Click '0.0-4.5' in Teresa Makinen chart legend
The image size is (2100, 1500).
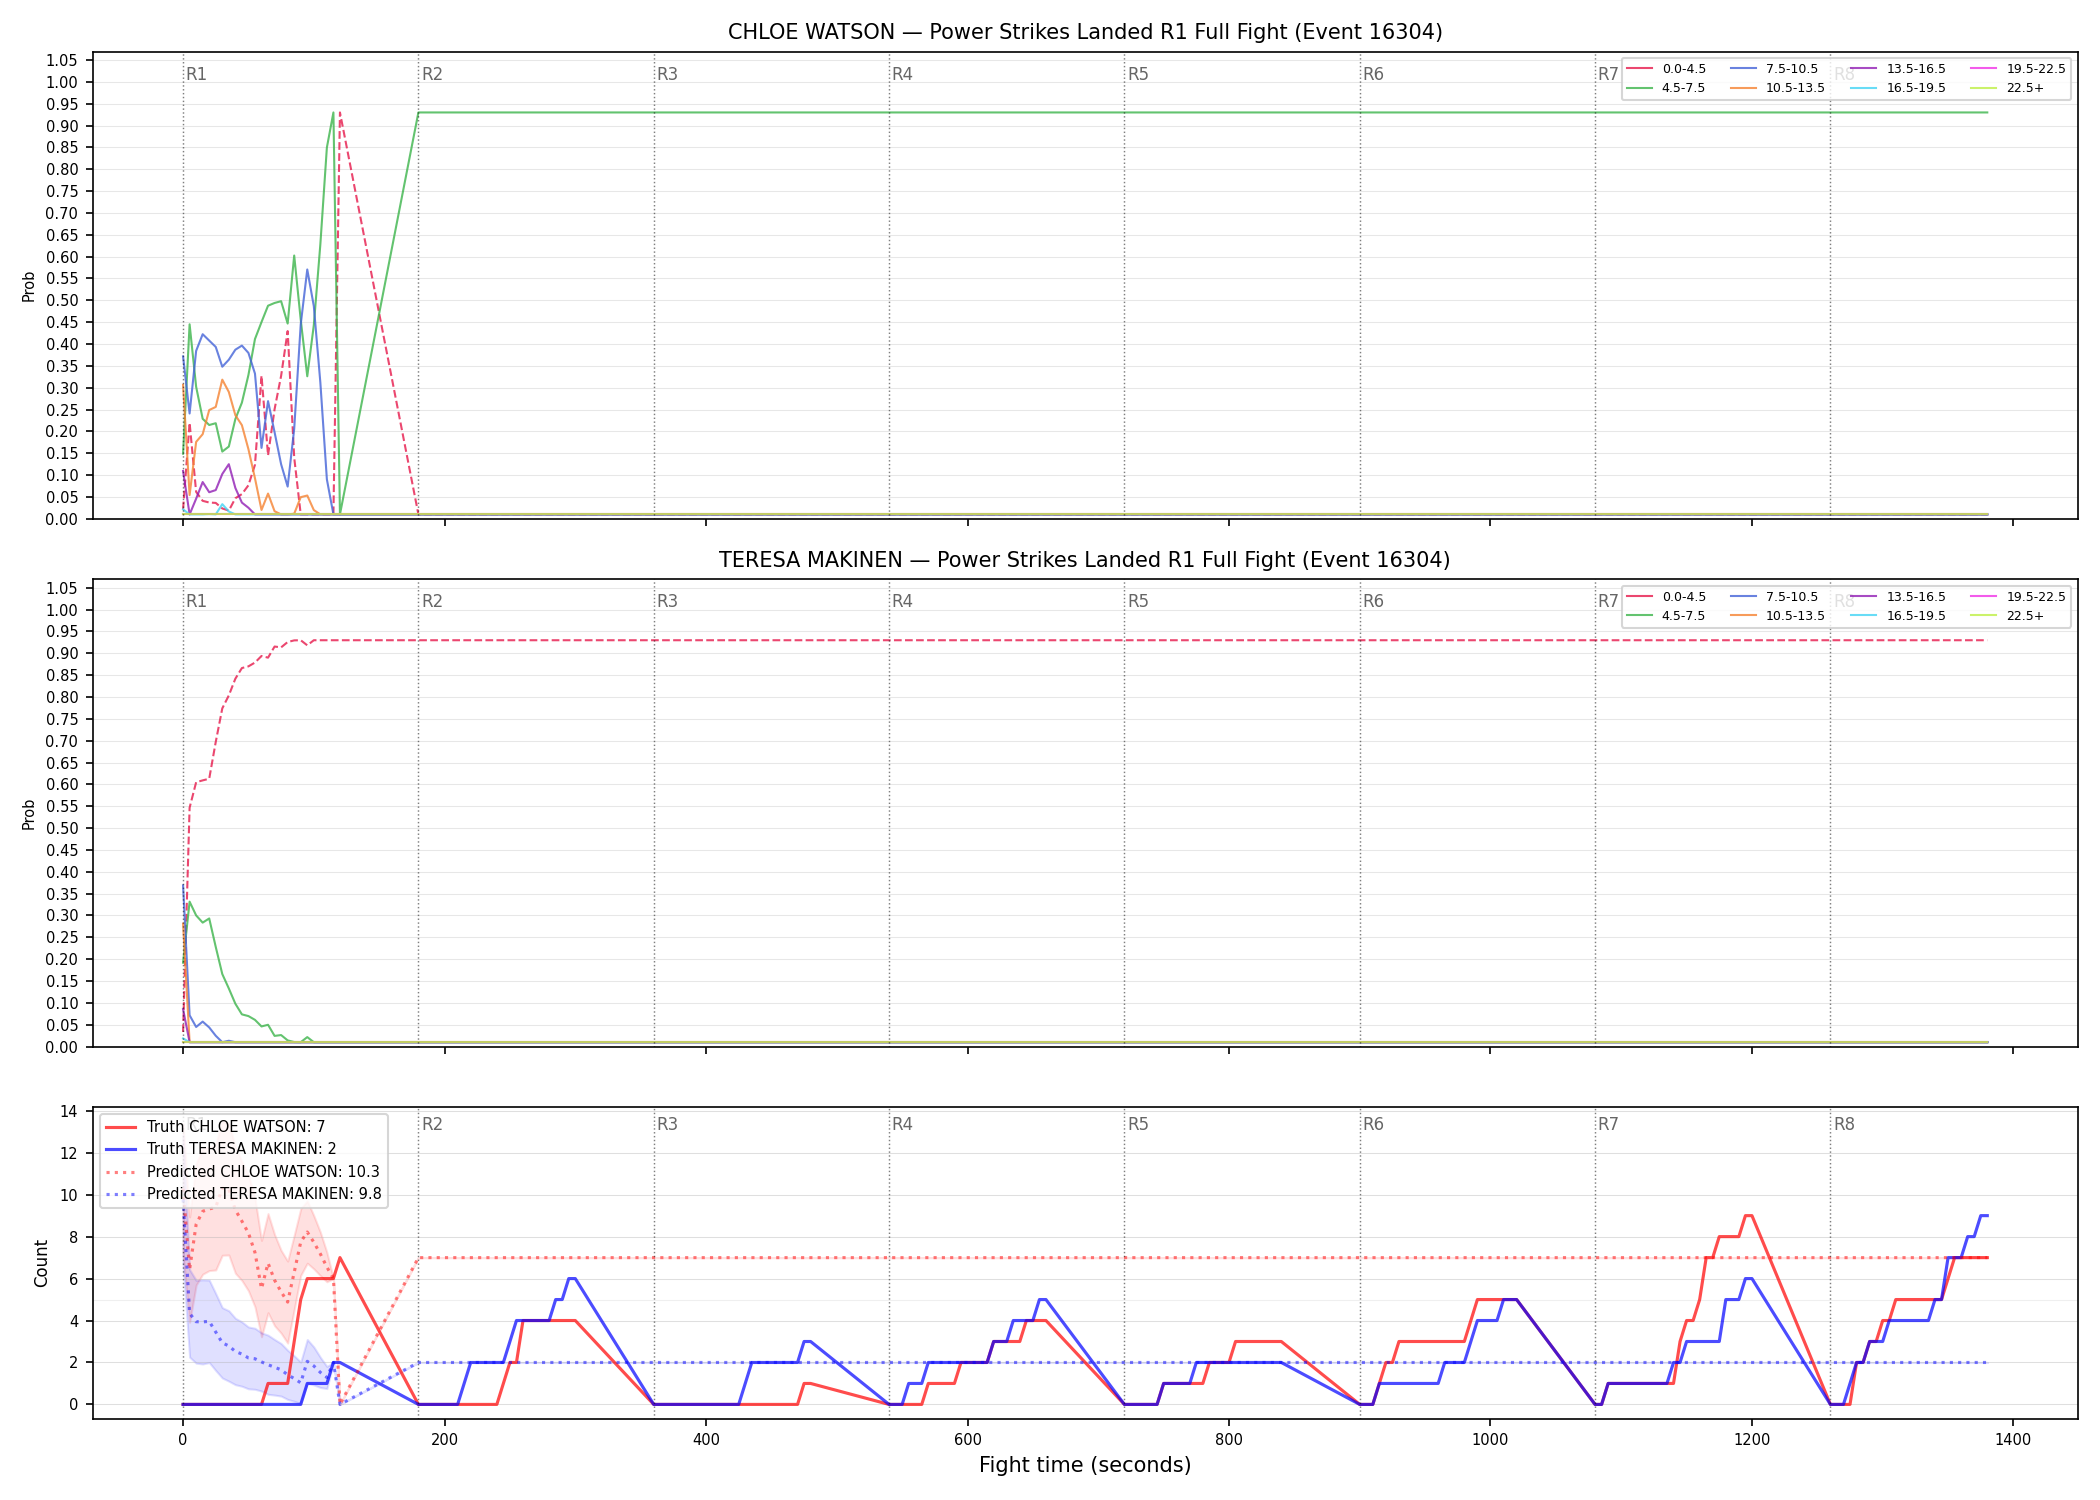(1684, 597)
